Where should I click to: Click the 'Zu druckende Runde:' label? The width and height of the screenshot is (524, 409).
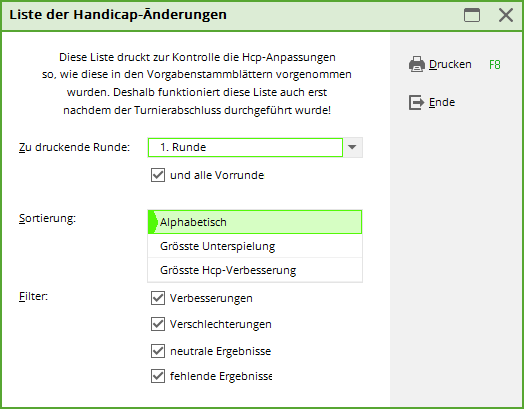coord(74,147)
